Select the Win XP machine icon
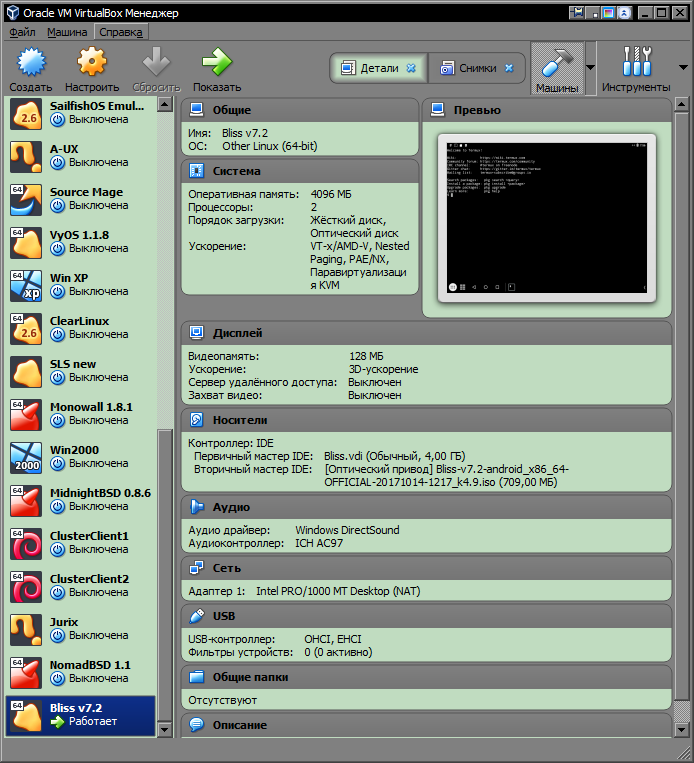This screenshot has width=694, height=763. (26, 286)
